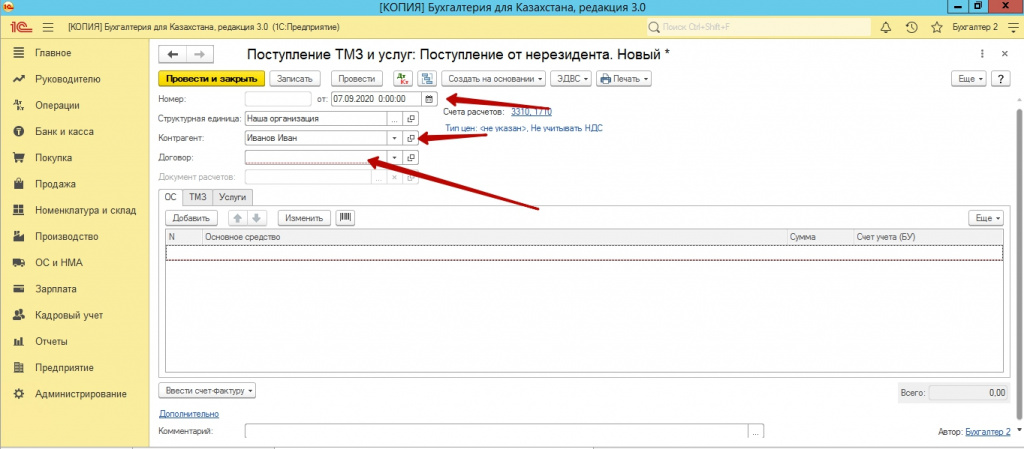Viewport: 1024px width, 449px height.
Task: Open table Еще dropdown
Action: [x=985, y=218]
